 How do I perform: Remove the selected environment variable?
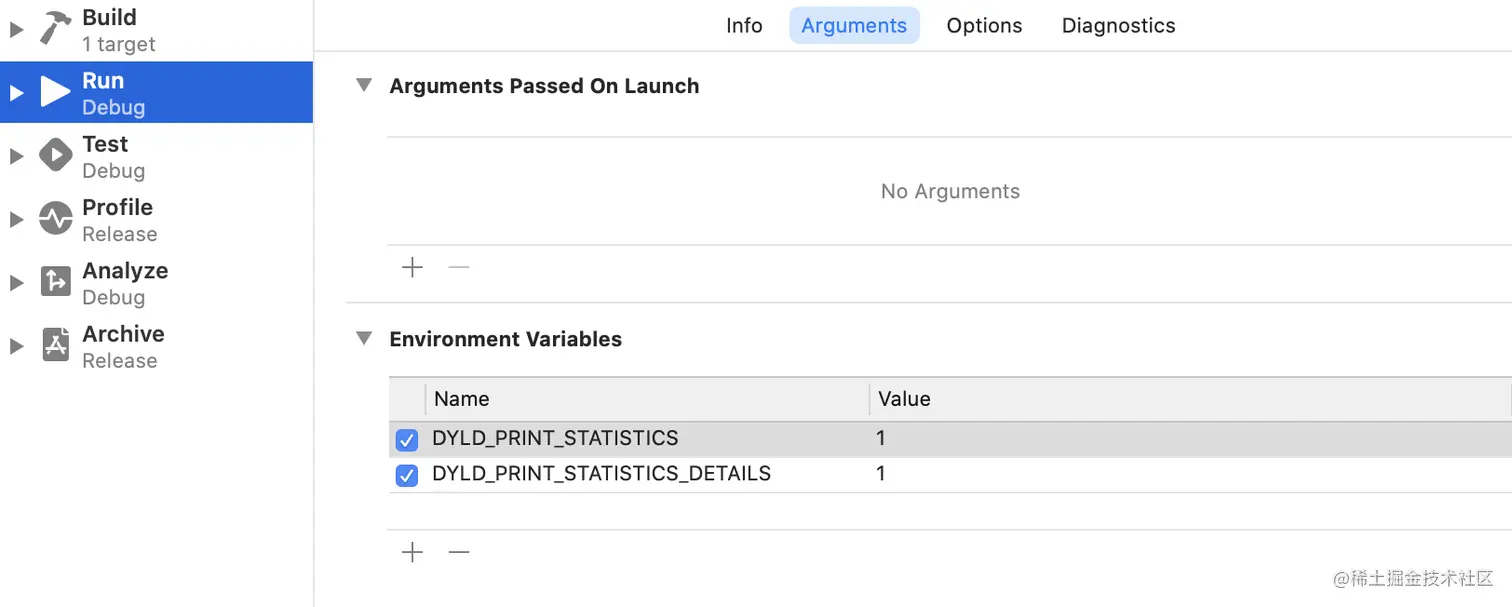coord(459,552)
